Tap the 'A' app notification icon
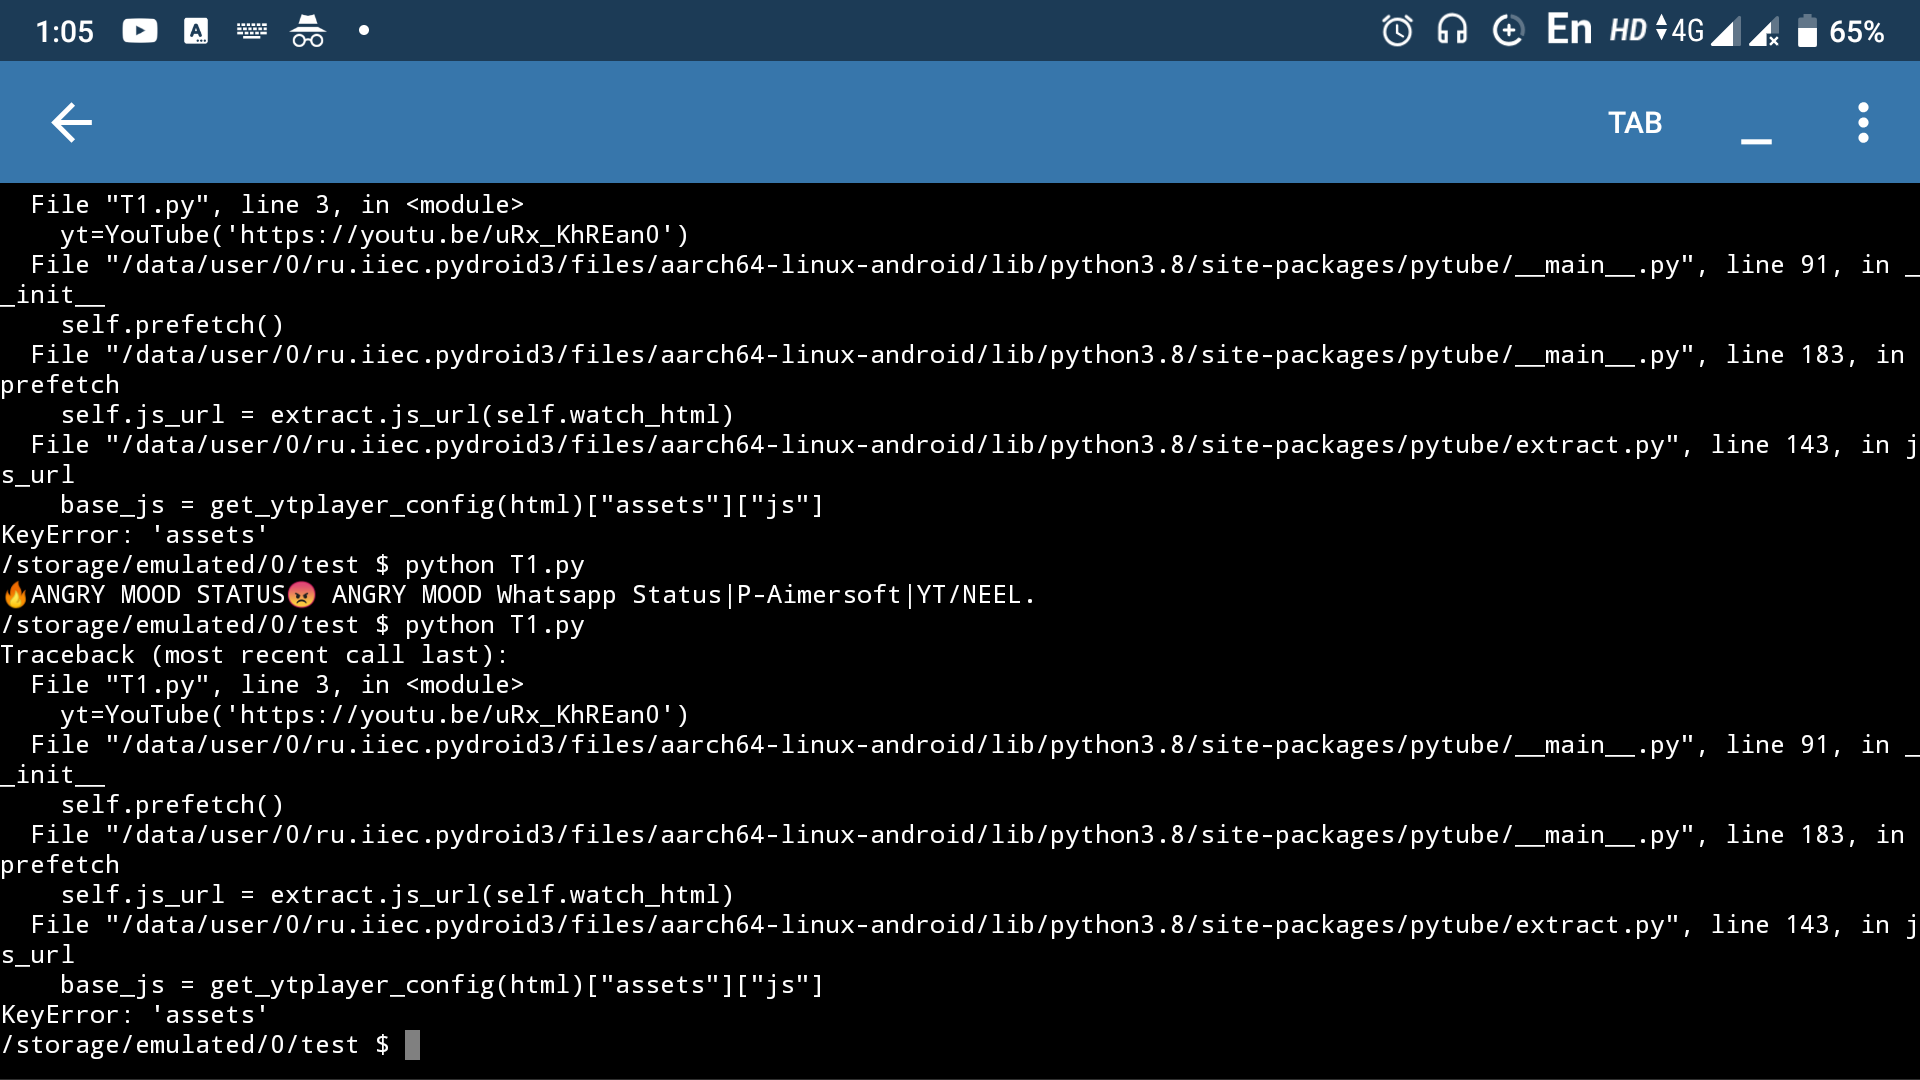Screen dimensions: 1920x1080 click(196, 30)
